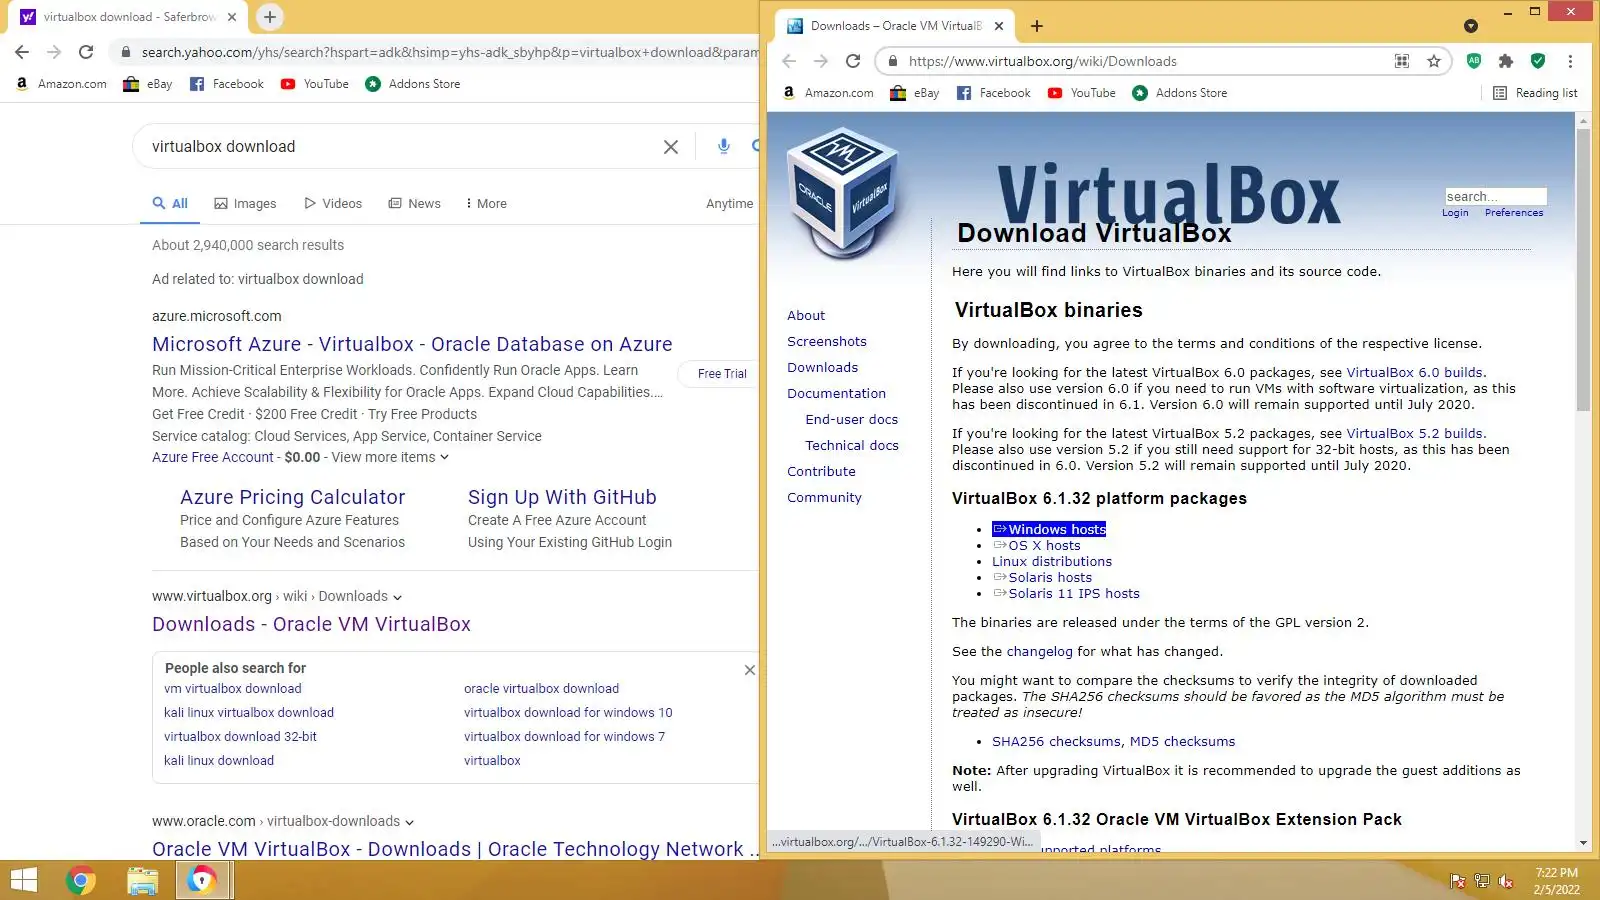The image size is (1600, 900).
Task: Open Anytime filter dropdown
Action: (x=730, y=203)
